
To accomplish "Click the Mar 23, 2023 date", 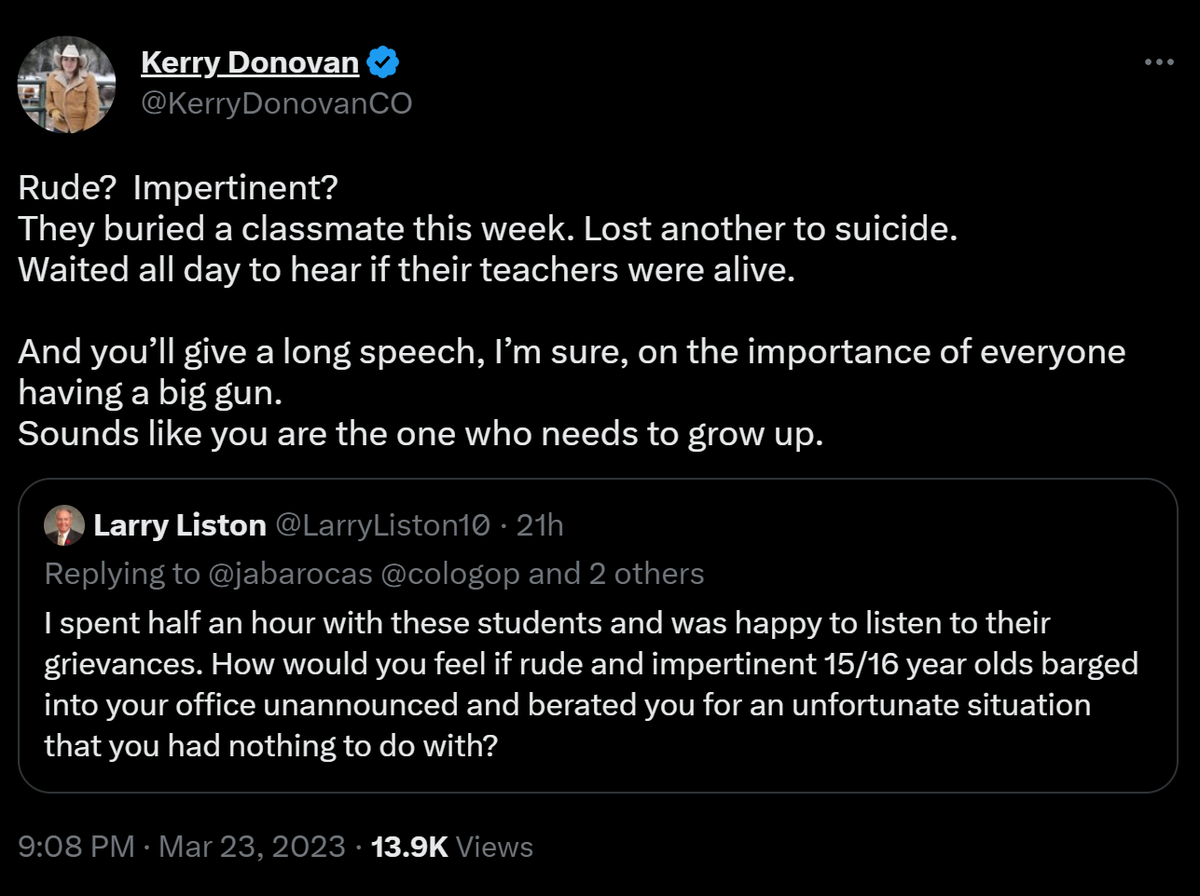I will tap(250, 847).
